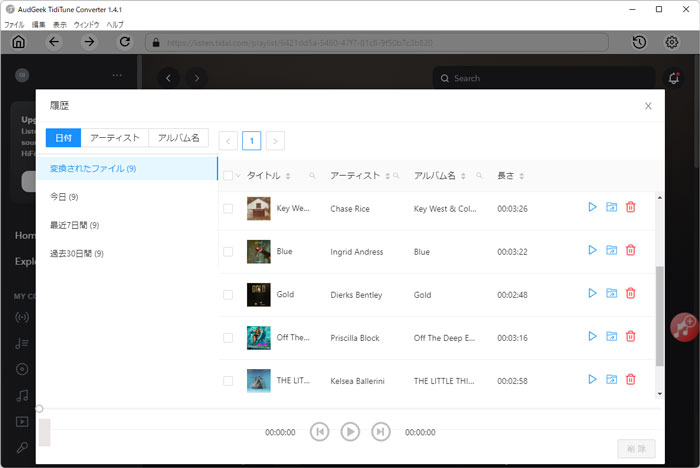Open folder for Gold track
This screenshot has height=468, width=700.
tap(611, 293)
